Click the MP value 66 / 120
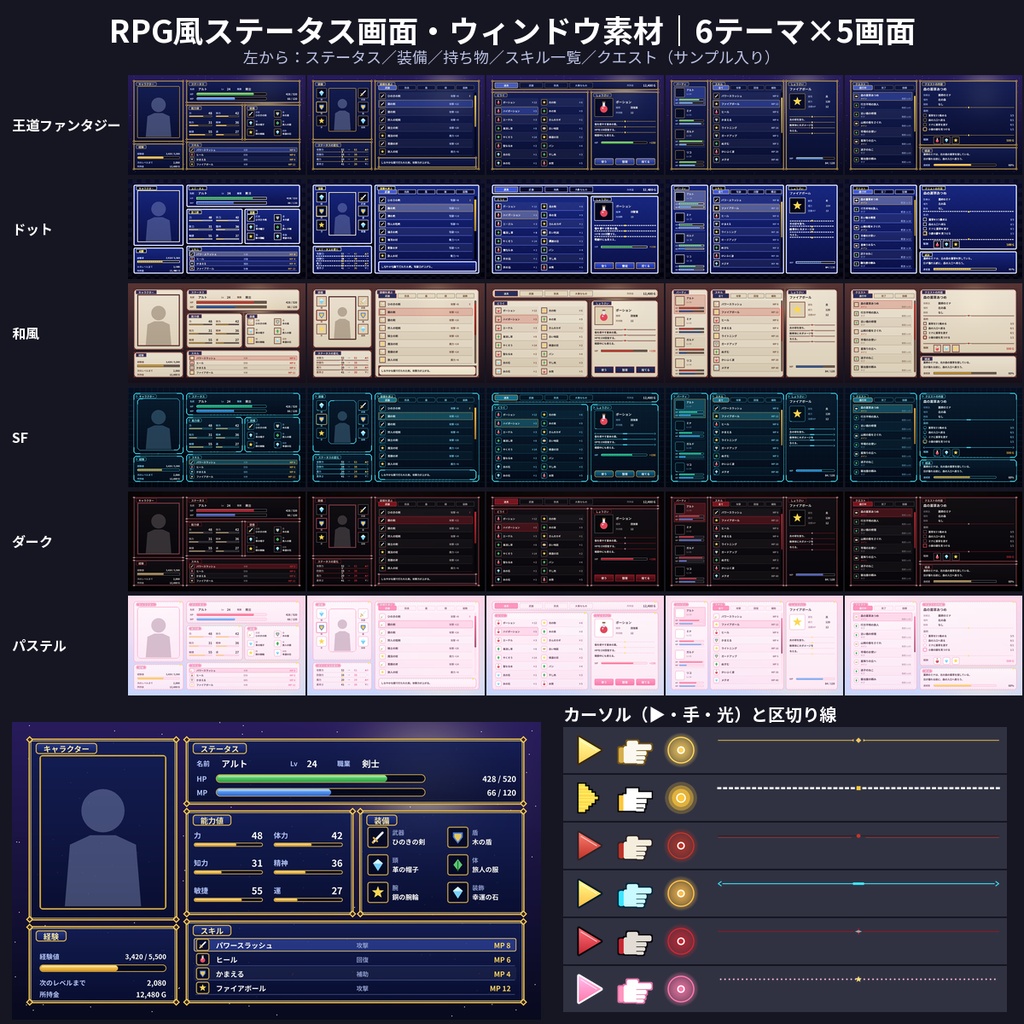1024x1024 pixels. [x=501, y=792]
